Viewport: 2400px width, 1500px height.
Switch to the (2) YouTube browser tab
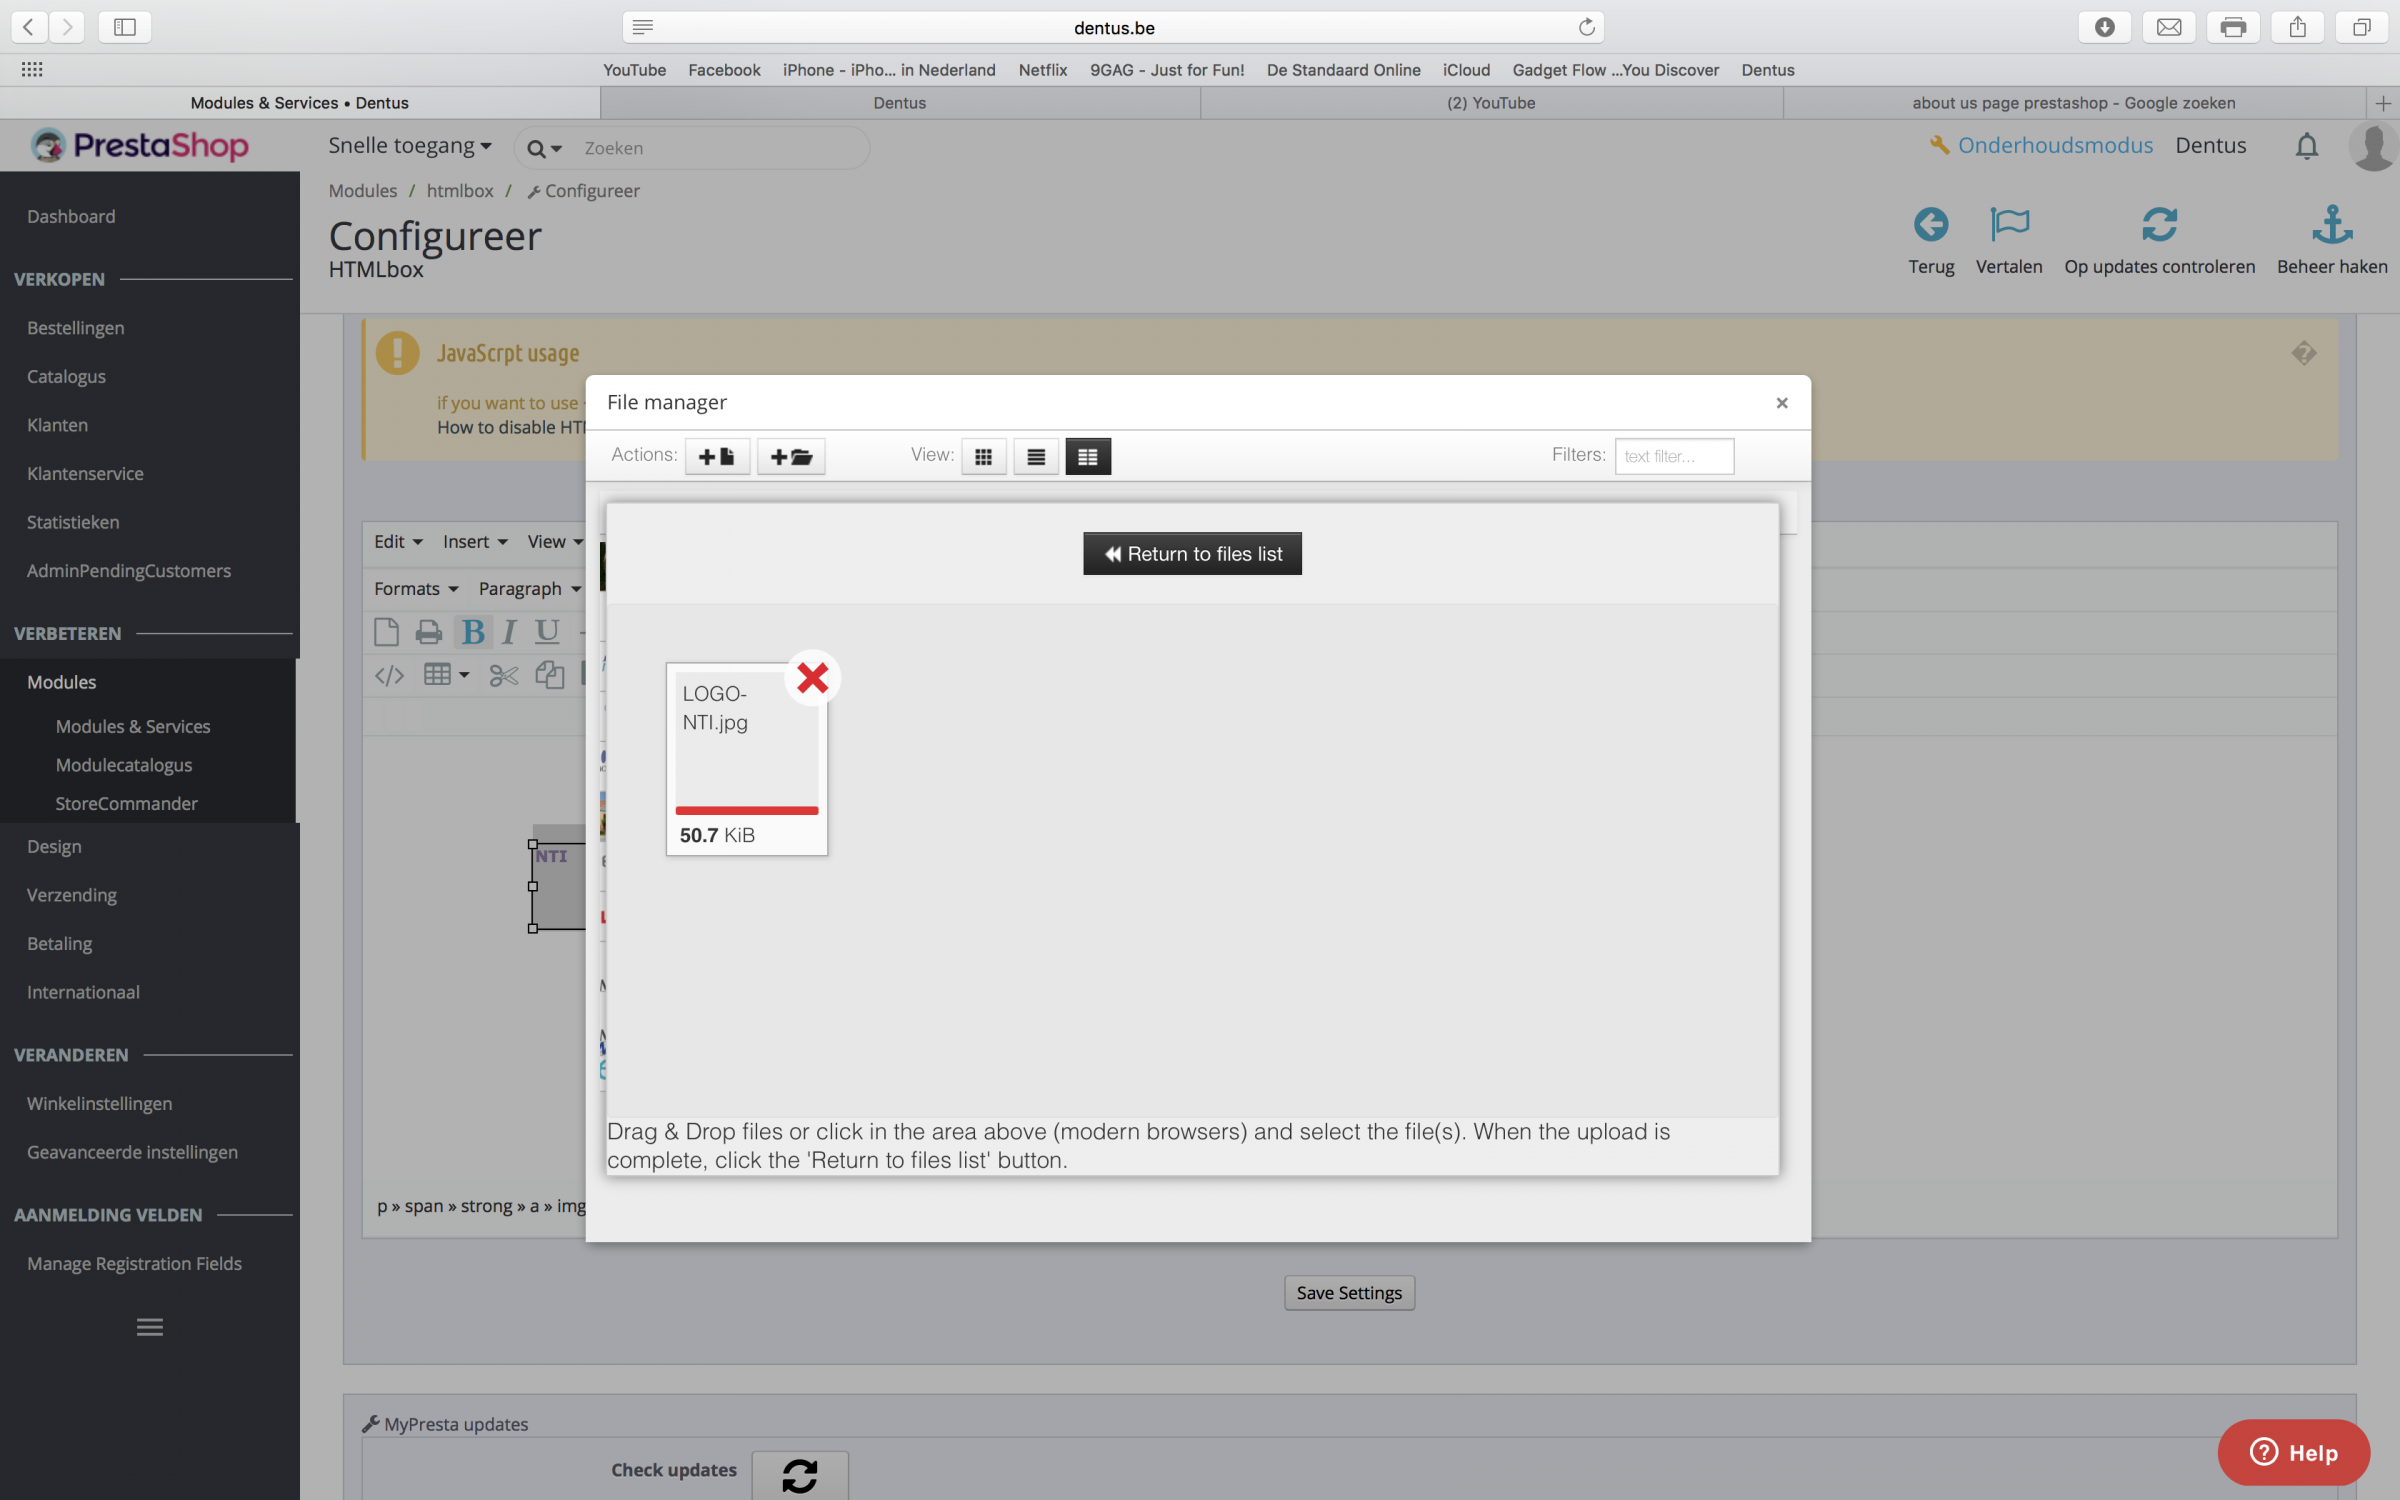click(1490, 103)
